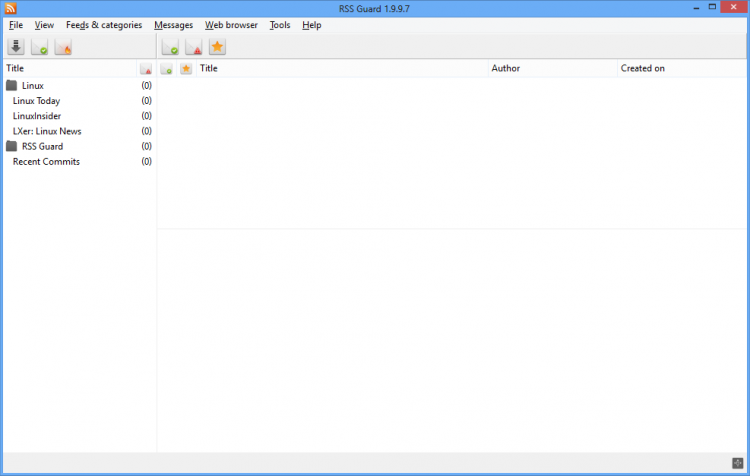Click the RSS Guard orange app icon
Image resolution: width=750 pixels, height=476 pixels.
[x=11, y=8]
